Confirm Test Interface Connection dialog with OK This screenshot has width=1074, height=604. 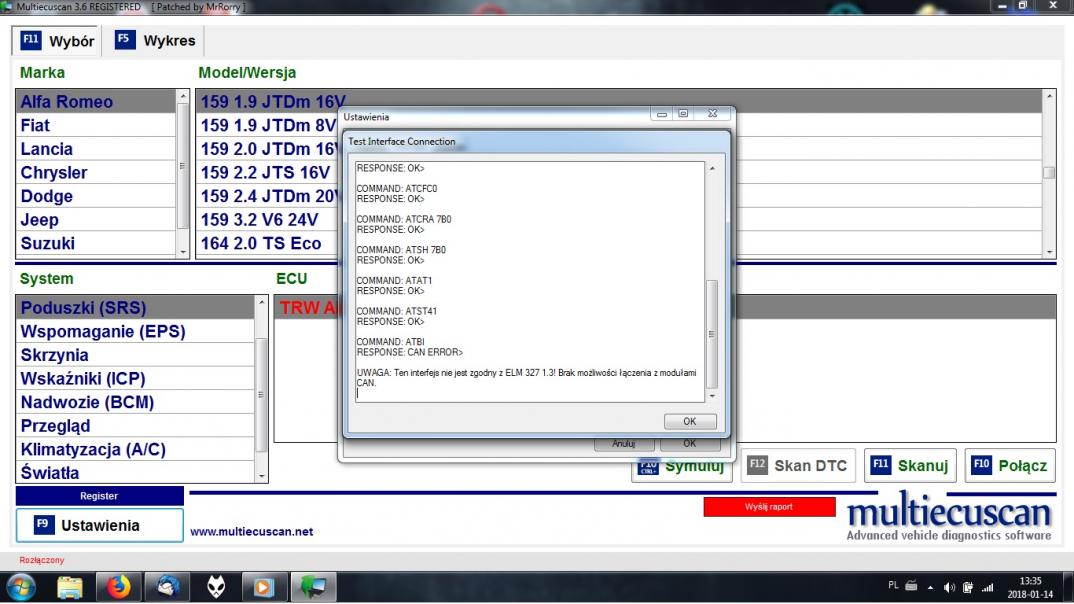coord(690,421)
